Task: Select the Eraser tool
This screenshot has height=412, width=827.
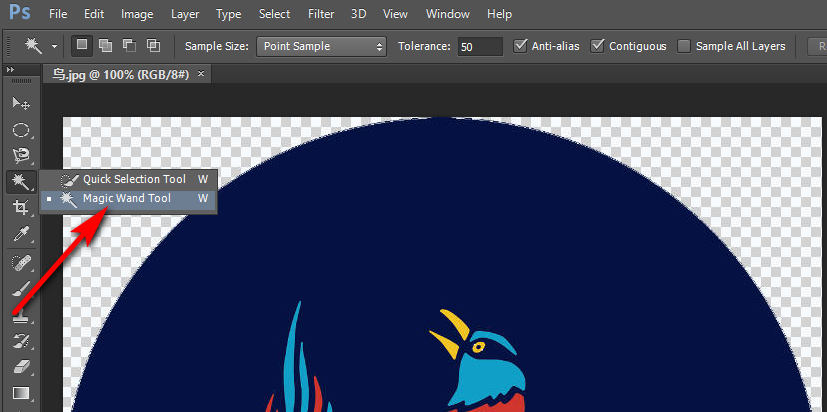Action: pyautogui.click(x=21, y=366)
